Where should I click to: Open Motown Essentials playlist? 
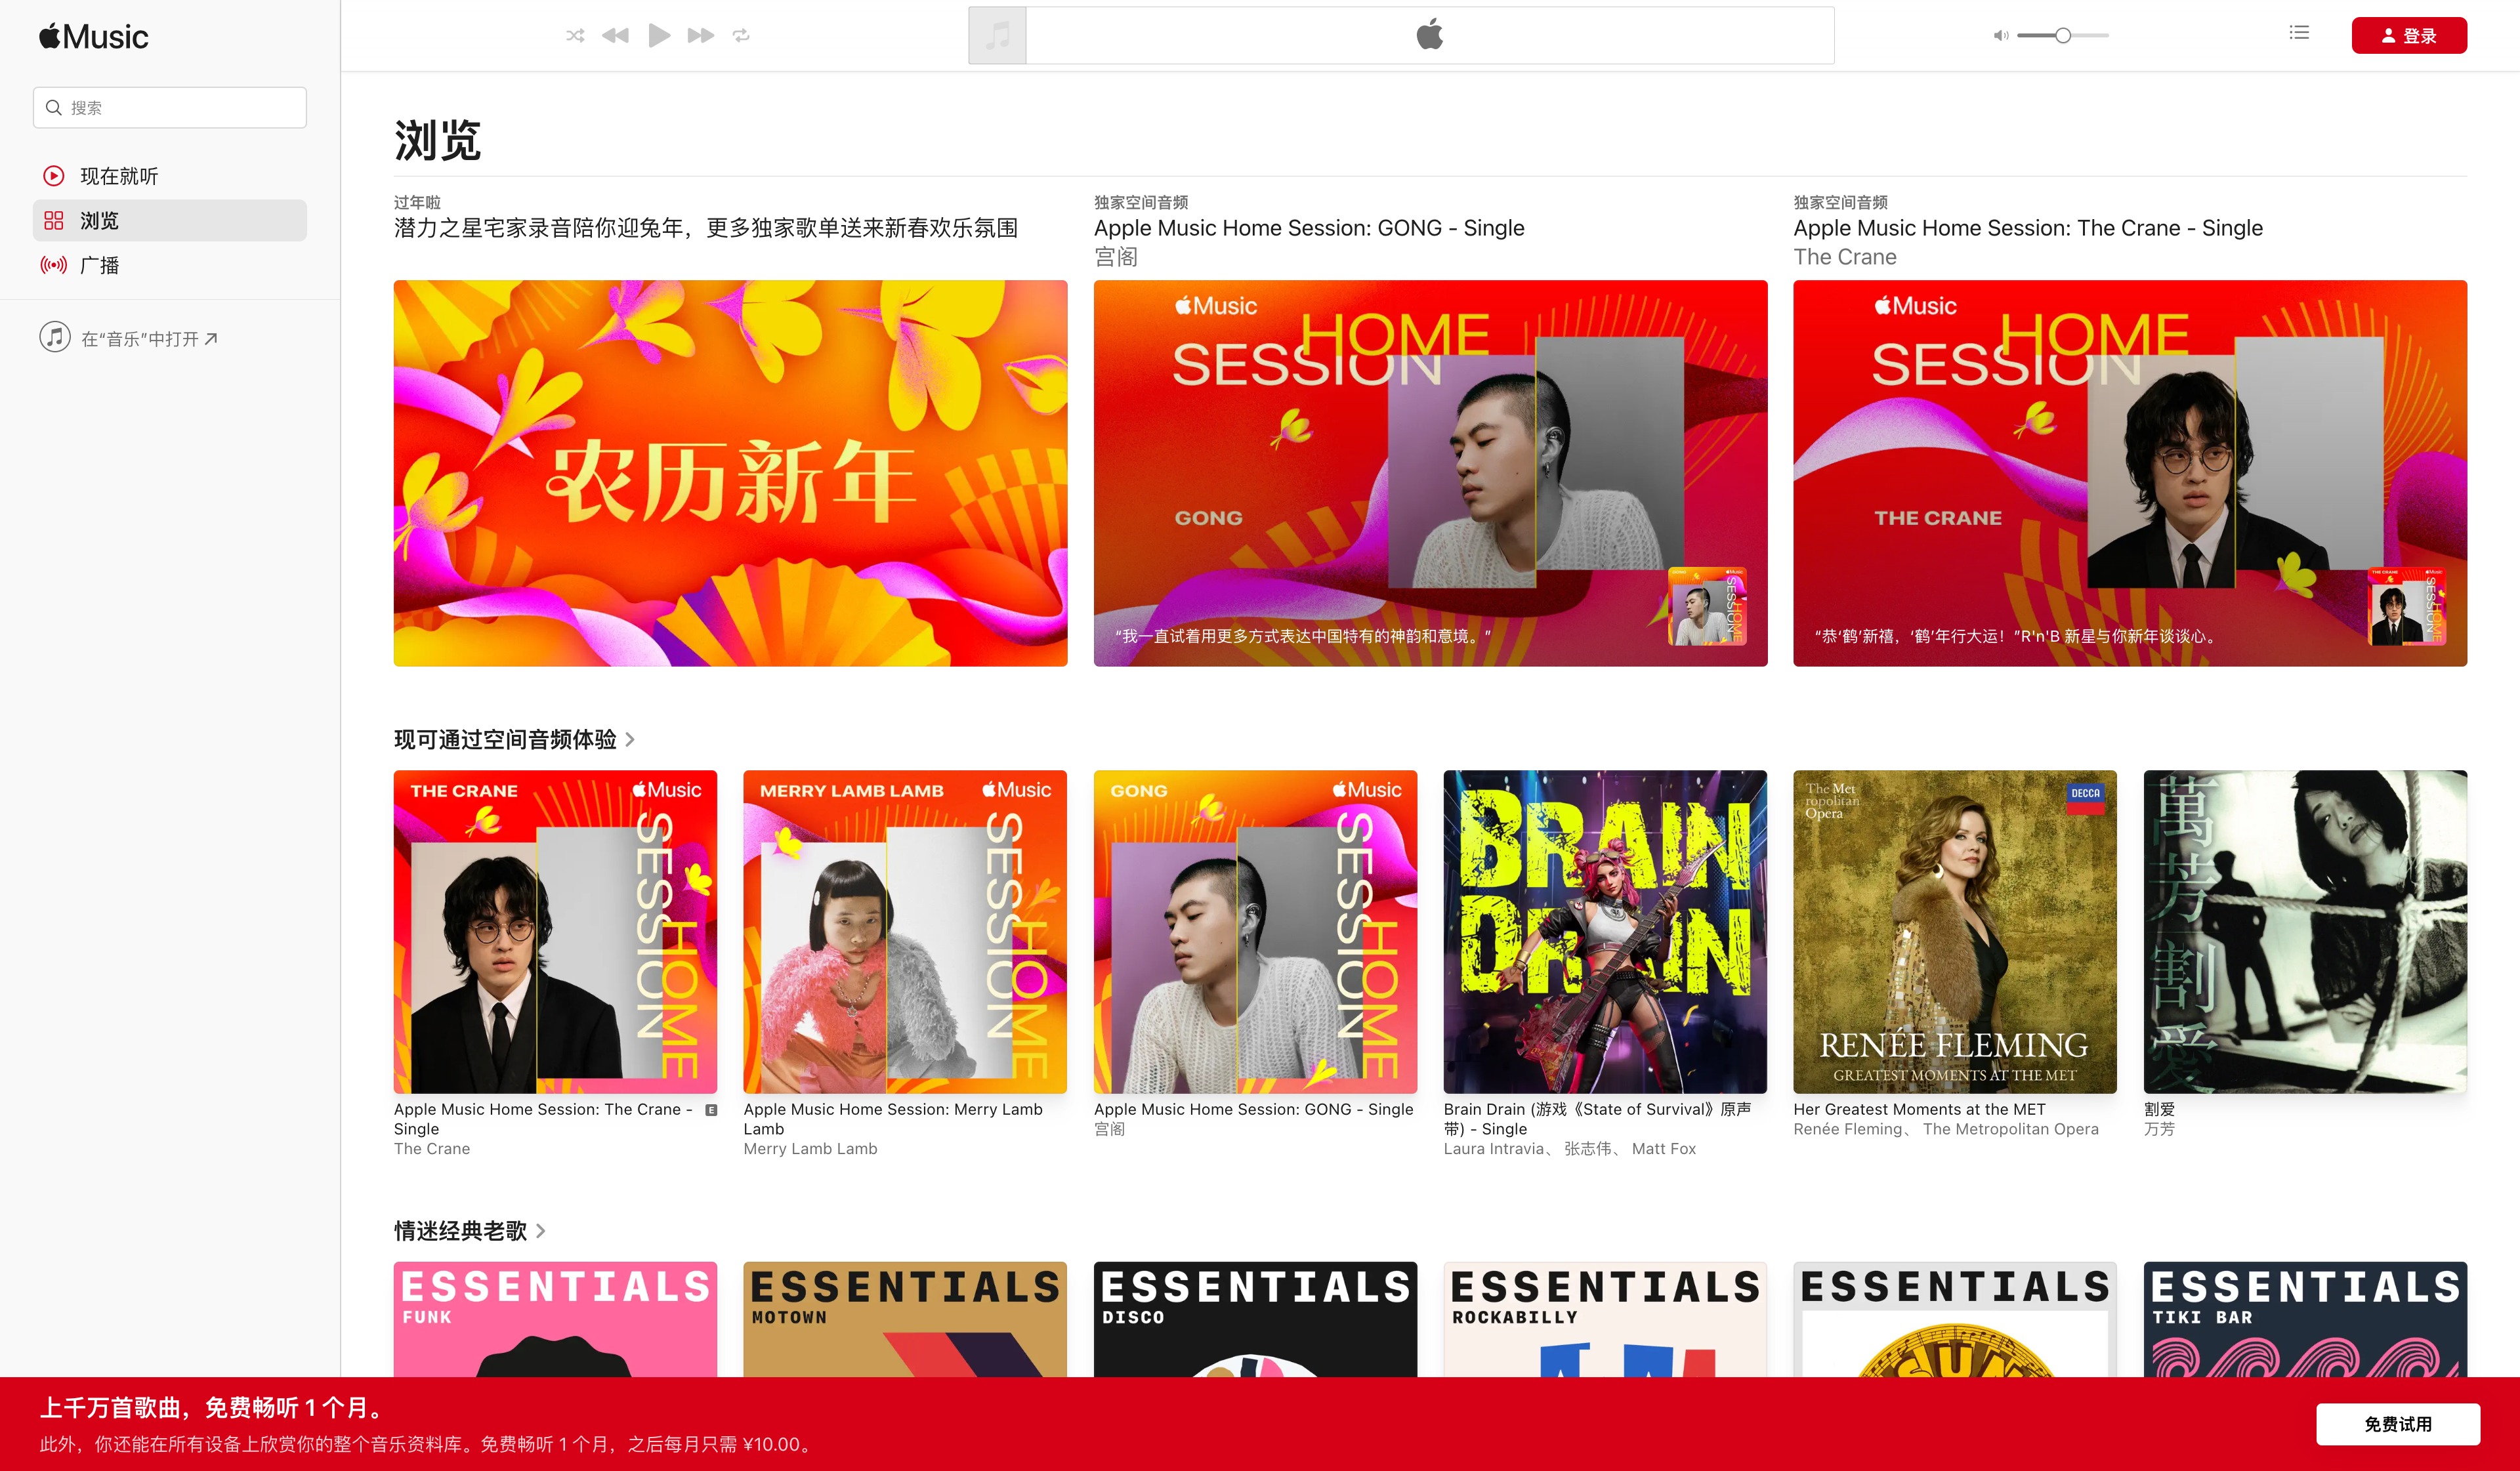pyautogui.click(x=905, y=1319)
